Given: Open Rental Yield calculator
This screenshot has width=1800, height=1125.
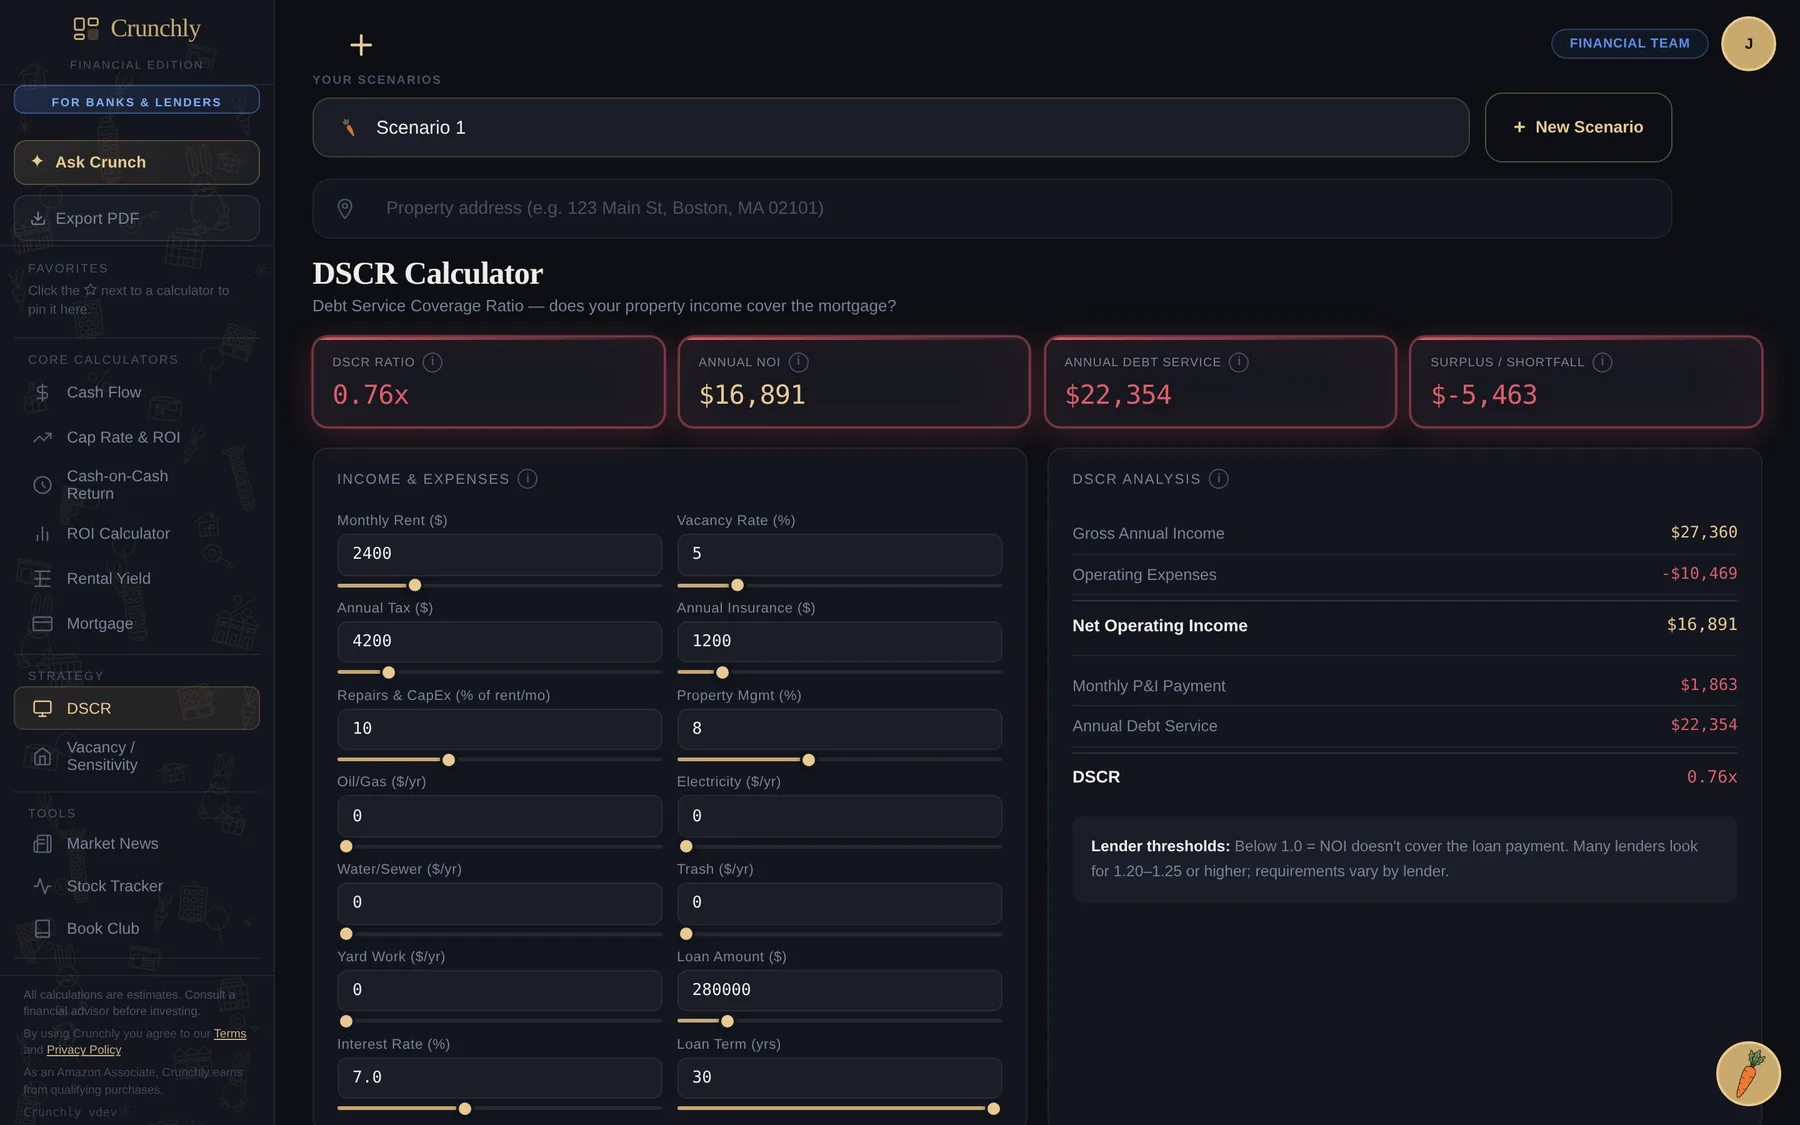Looking at the screenshot, I should [x=137, y=578].
